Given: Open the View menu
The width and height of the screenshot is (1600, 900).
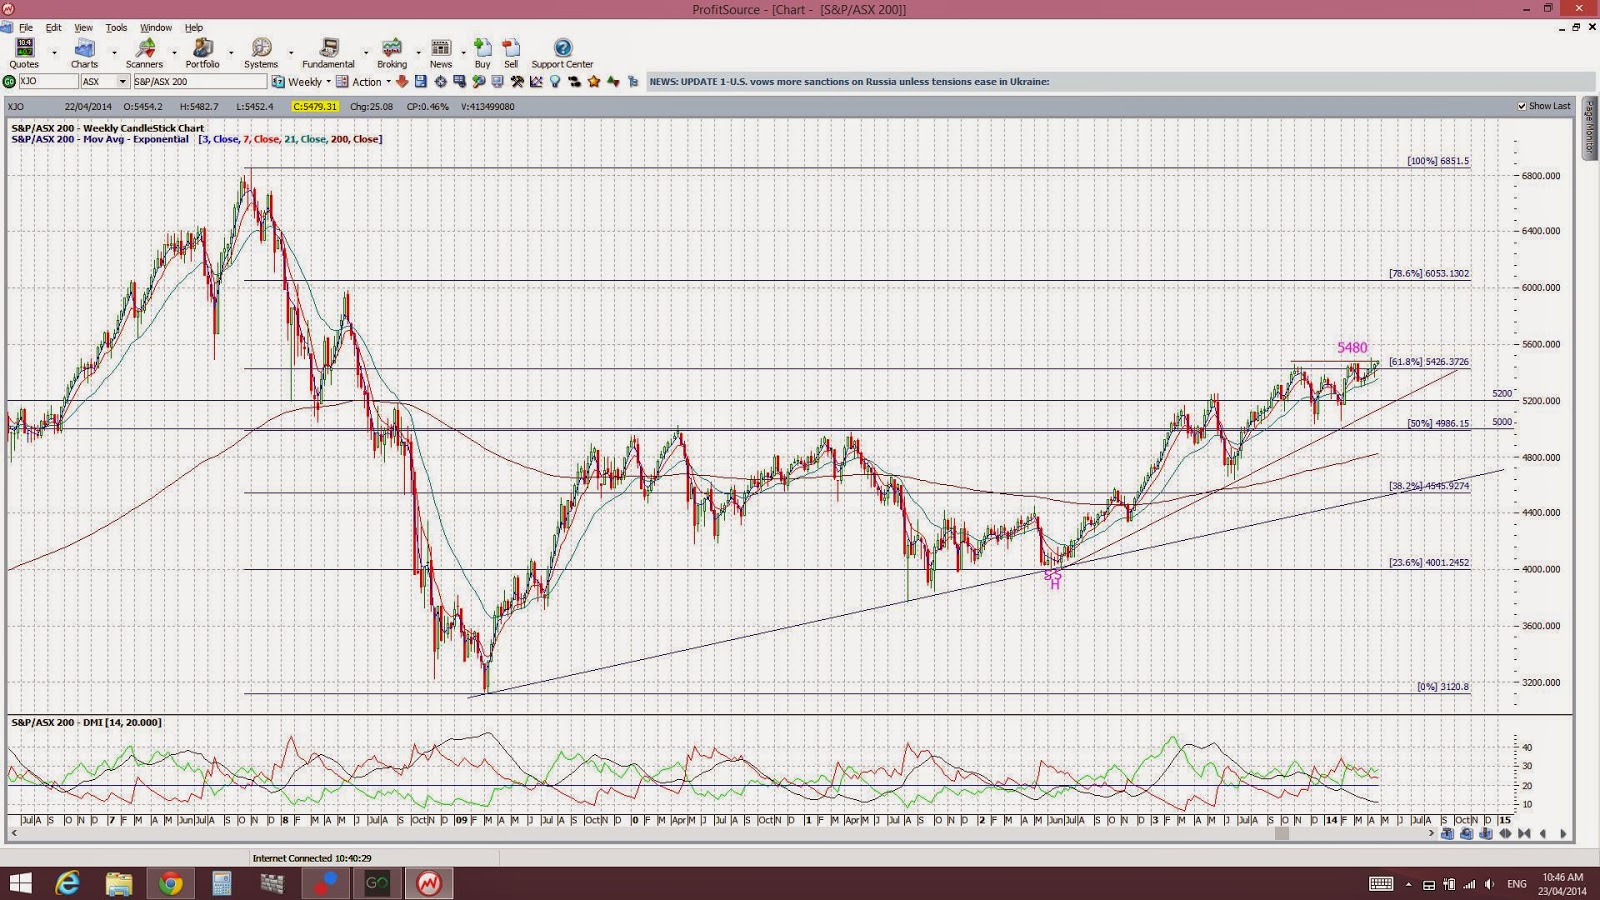Looking at the screenshot, I should tap(84, 27).
